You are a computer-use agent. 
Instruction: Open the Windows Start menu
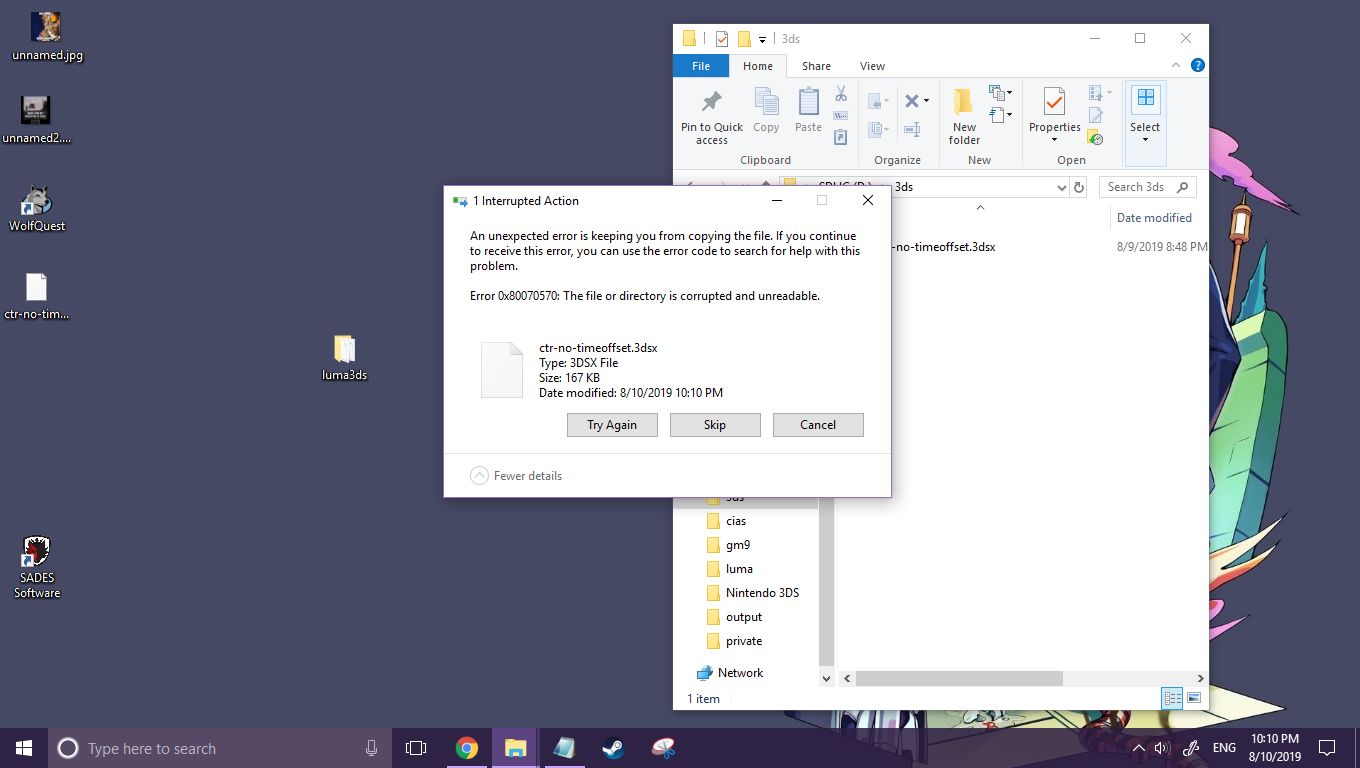tap(24, 748)
